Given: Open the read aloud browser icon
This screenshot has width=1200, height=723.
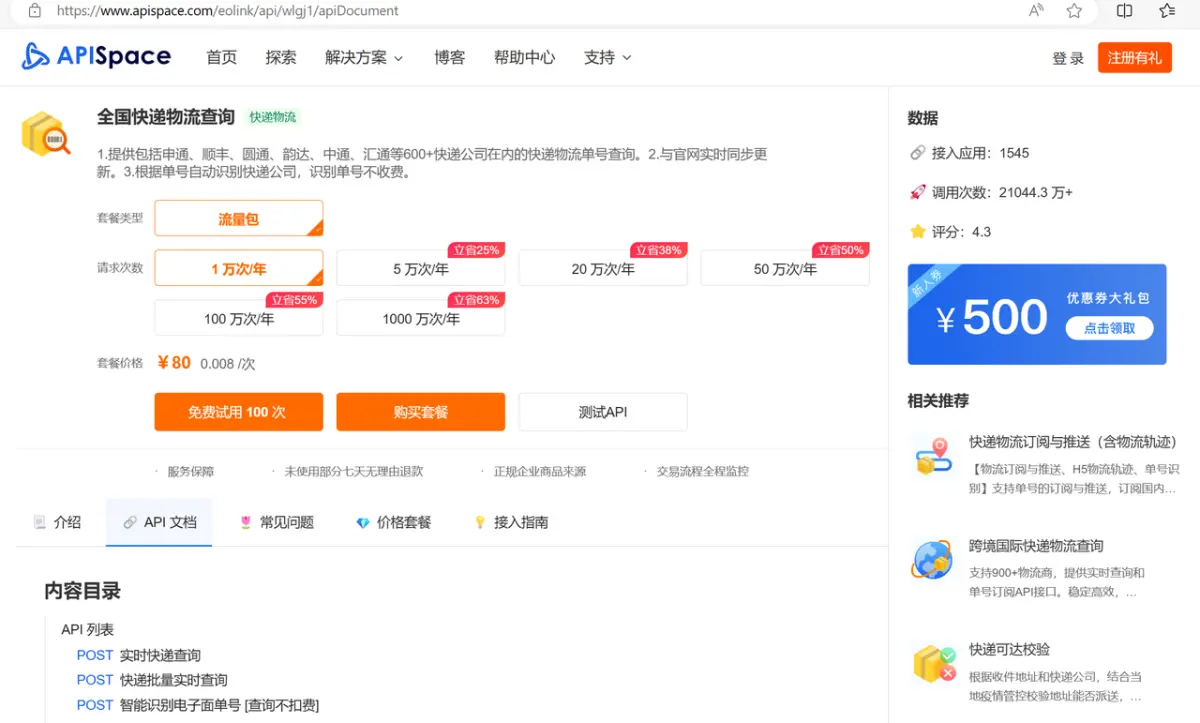Looking at the screenshot, I should 1036,11.
